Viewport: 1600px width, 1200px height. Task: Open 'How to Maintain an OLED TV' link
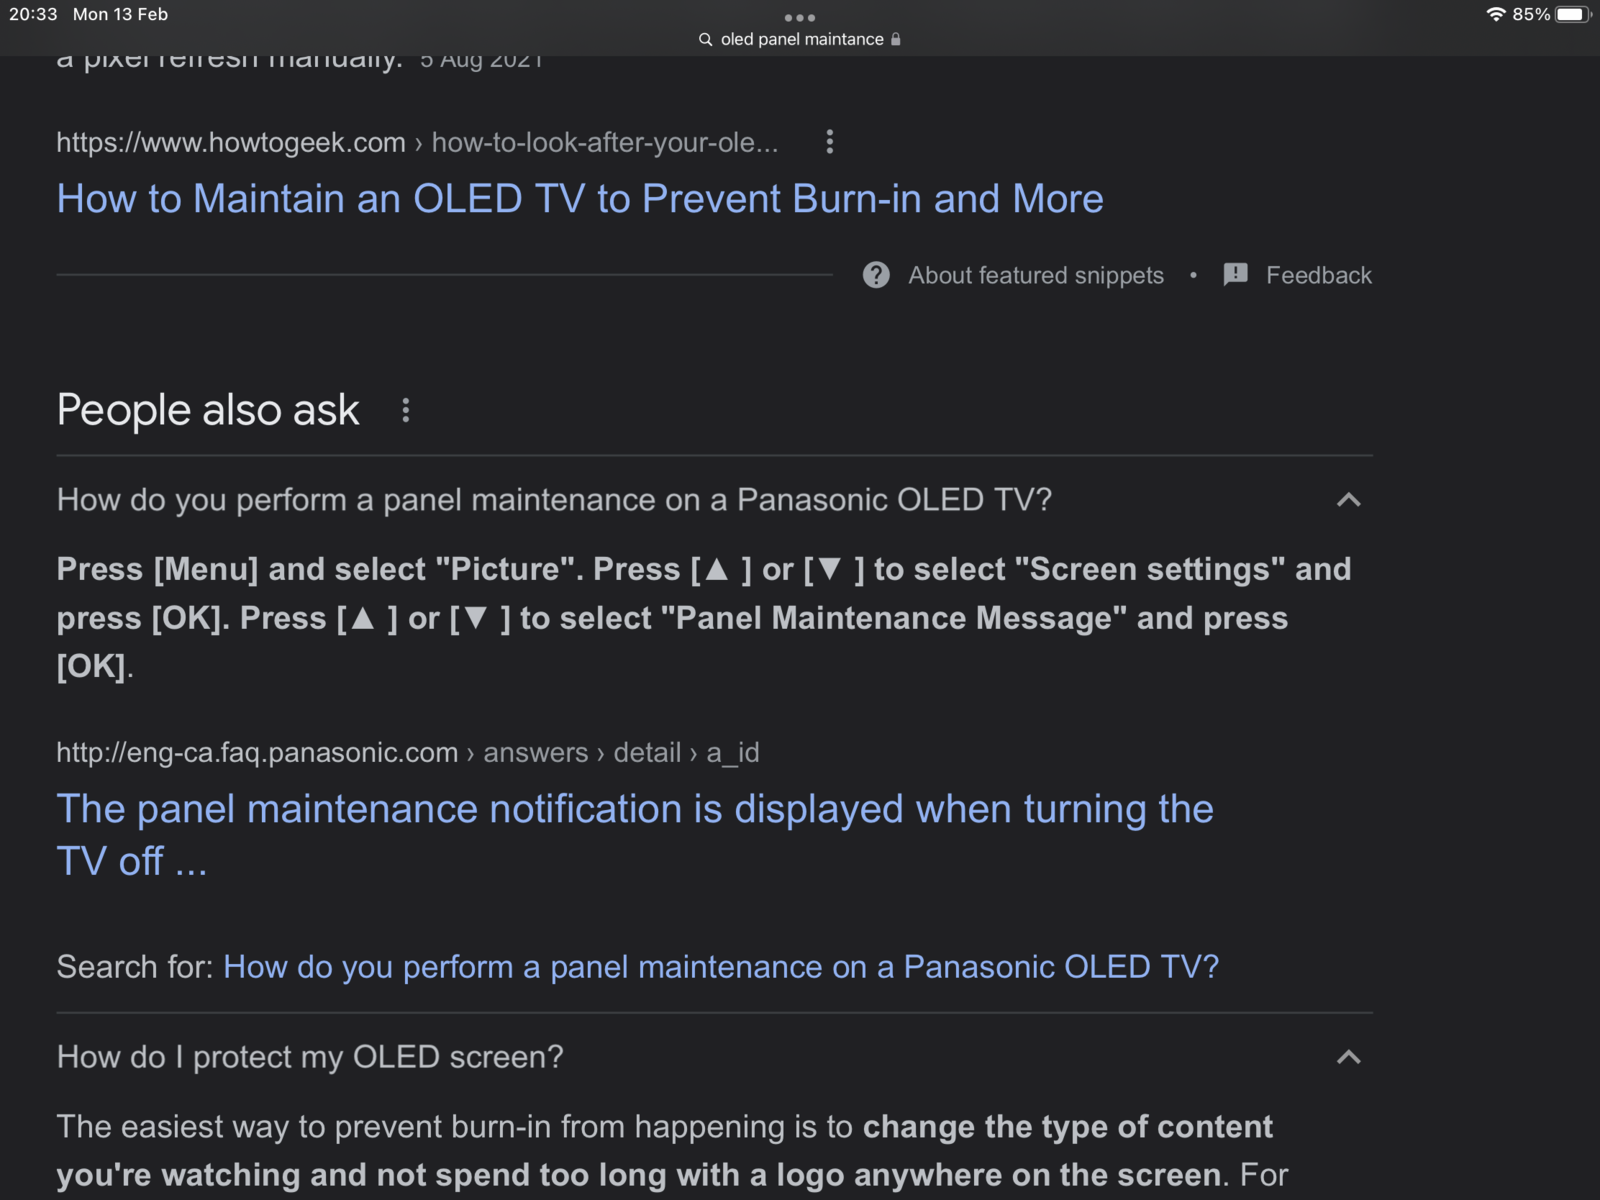pyautogui.click(x=580, y=199)
